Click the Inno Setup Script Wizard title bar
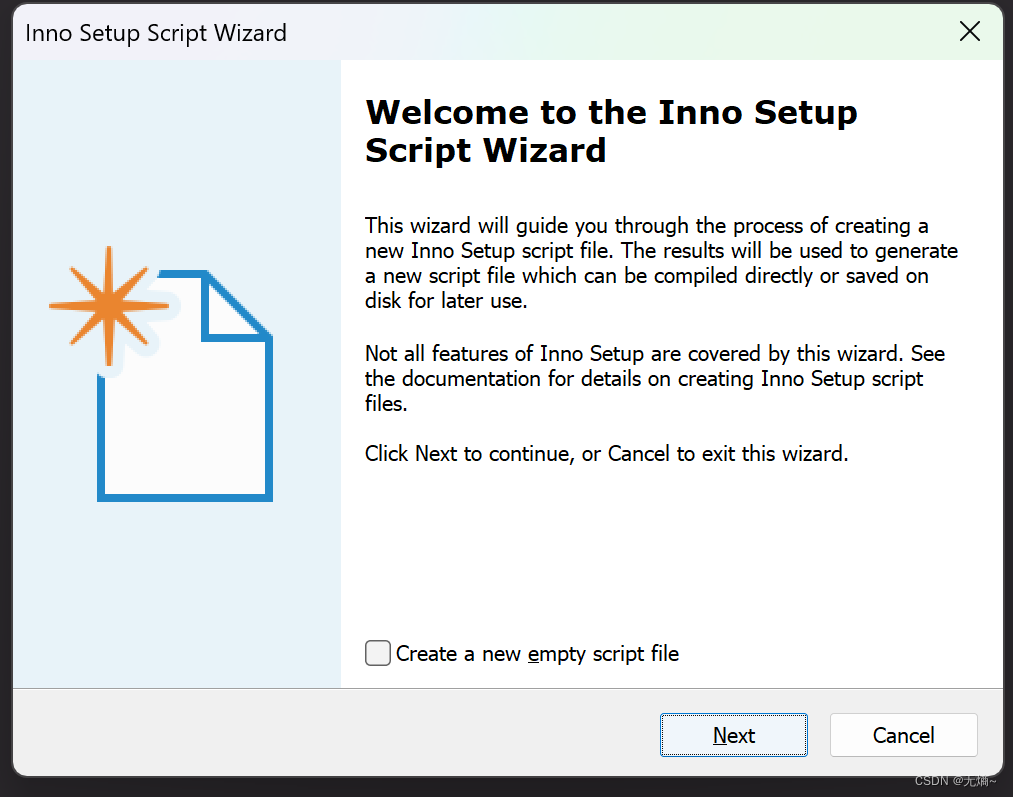This screenshot has height=797, width=1013. pyautogui.click(x=154, y=32)
